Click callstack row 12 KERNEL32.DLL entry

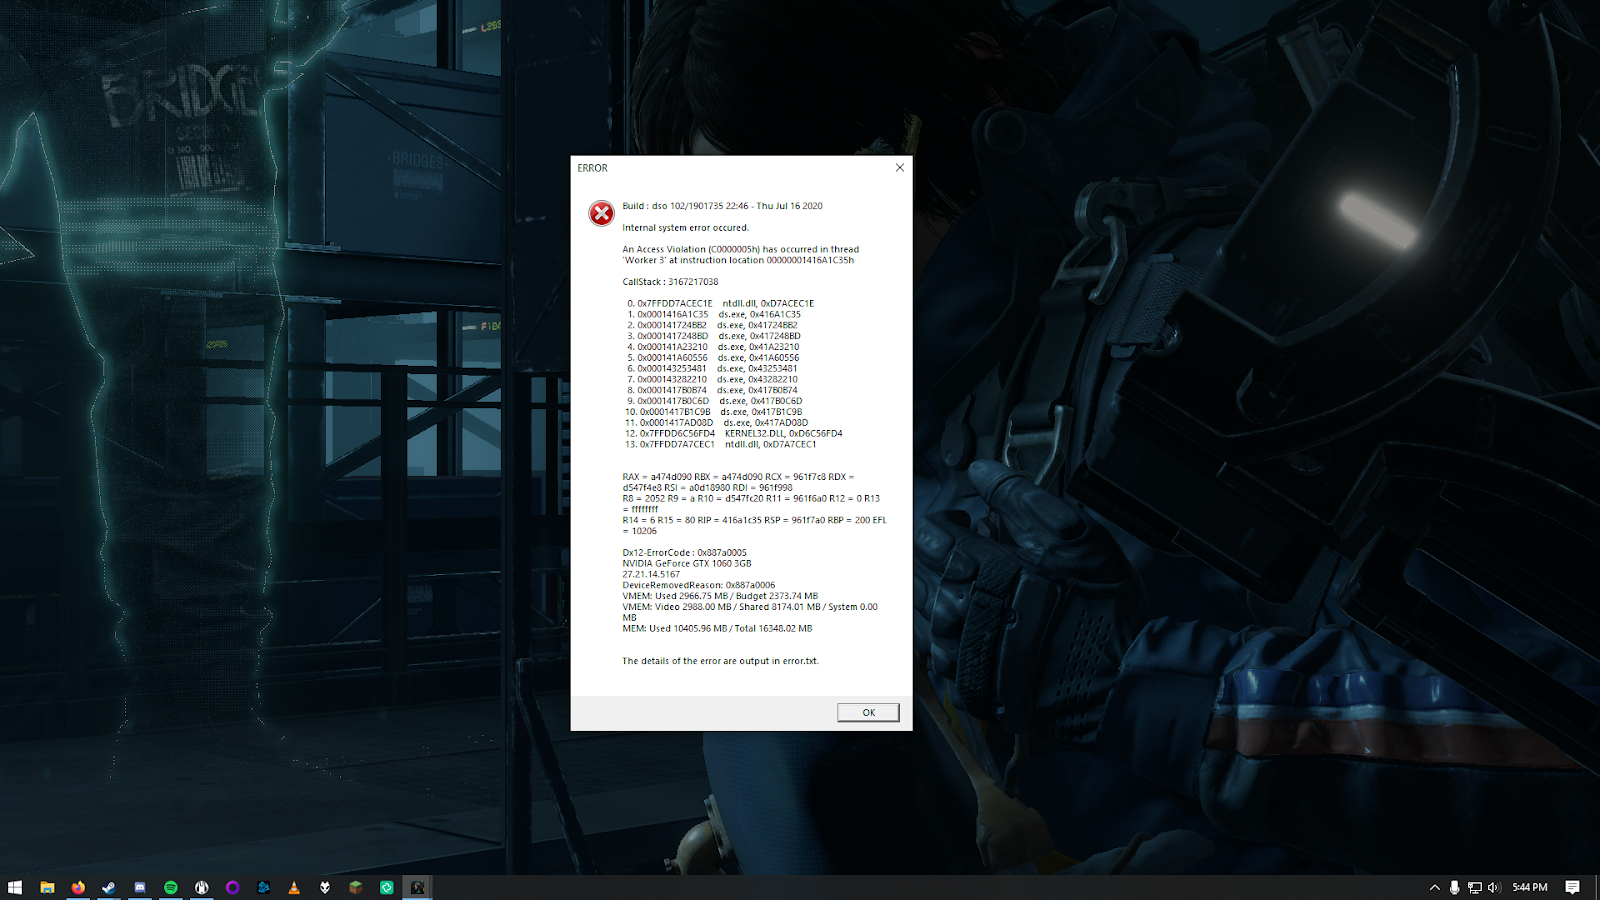coord(733,434)
